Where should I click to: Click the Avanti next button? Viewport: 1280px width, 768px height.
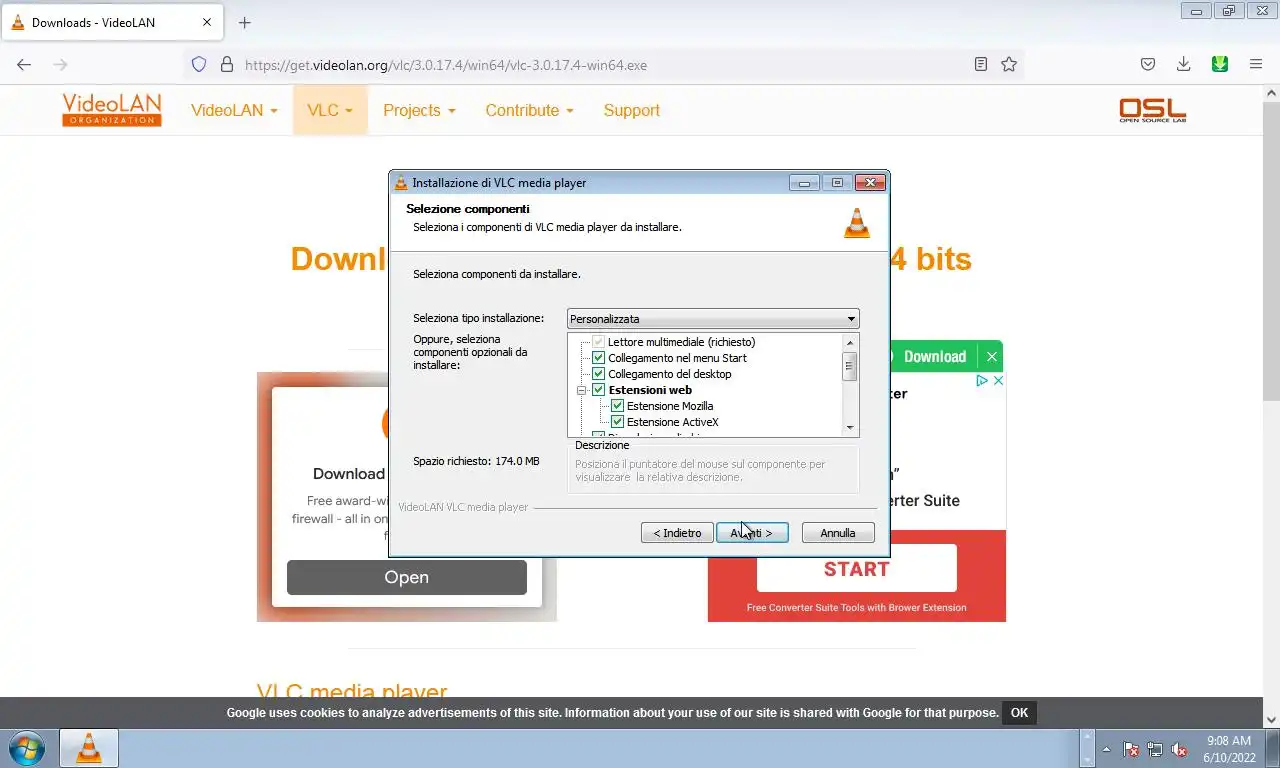(x=752, y=533)
